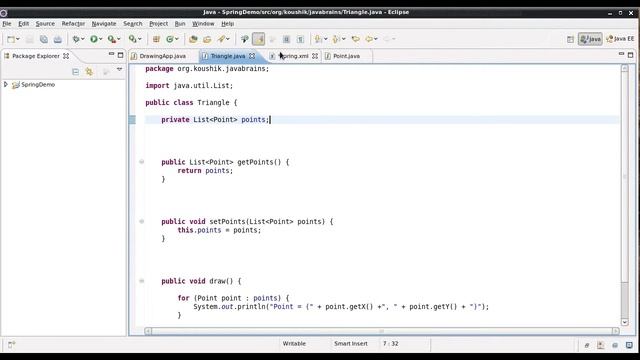Image resolution: width=640 pixels, height=360 pixels.
Task: Run the program with green play icon
Action: [x=94, y=39]
